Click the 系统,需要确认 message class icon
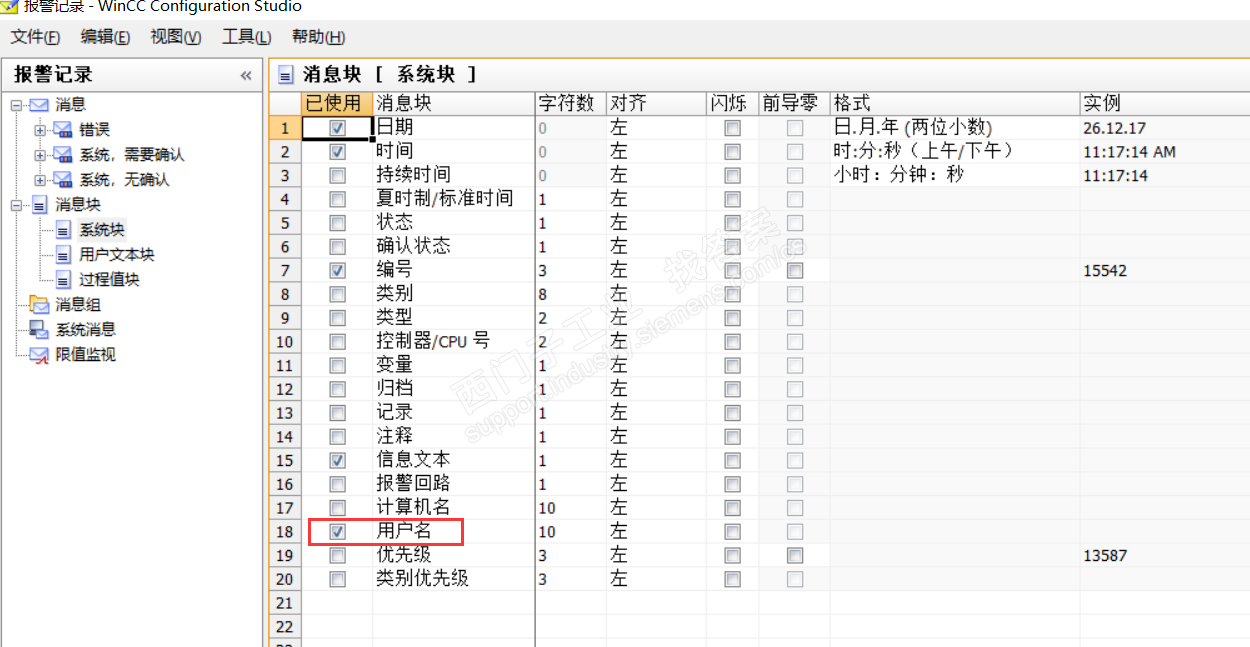 63,155
